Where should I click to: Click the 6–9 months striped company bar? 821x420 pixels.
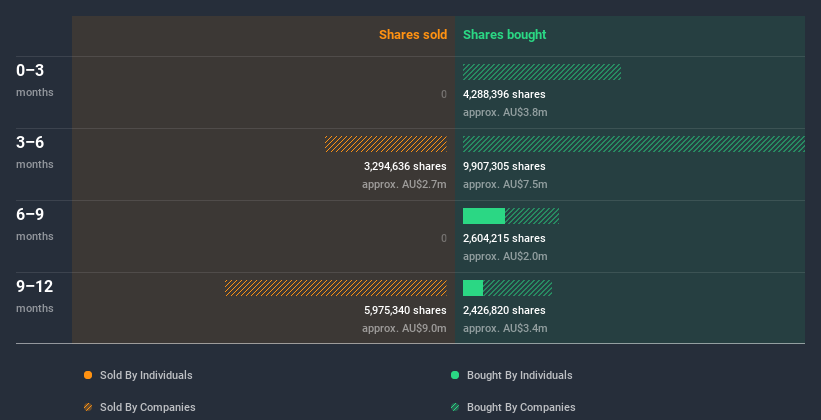click(x=532, y=216)
